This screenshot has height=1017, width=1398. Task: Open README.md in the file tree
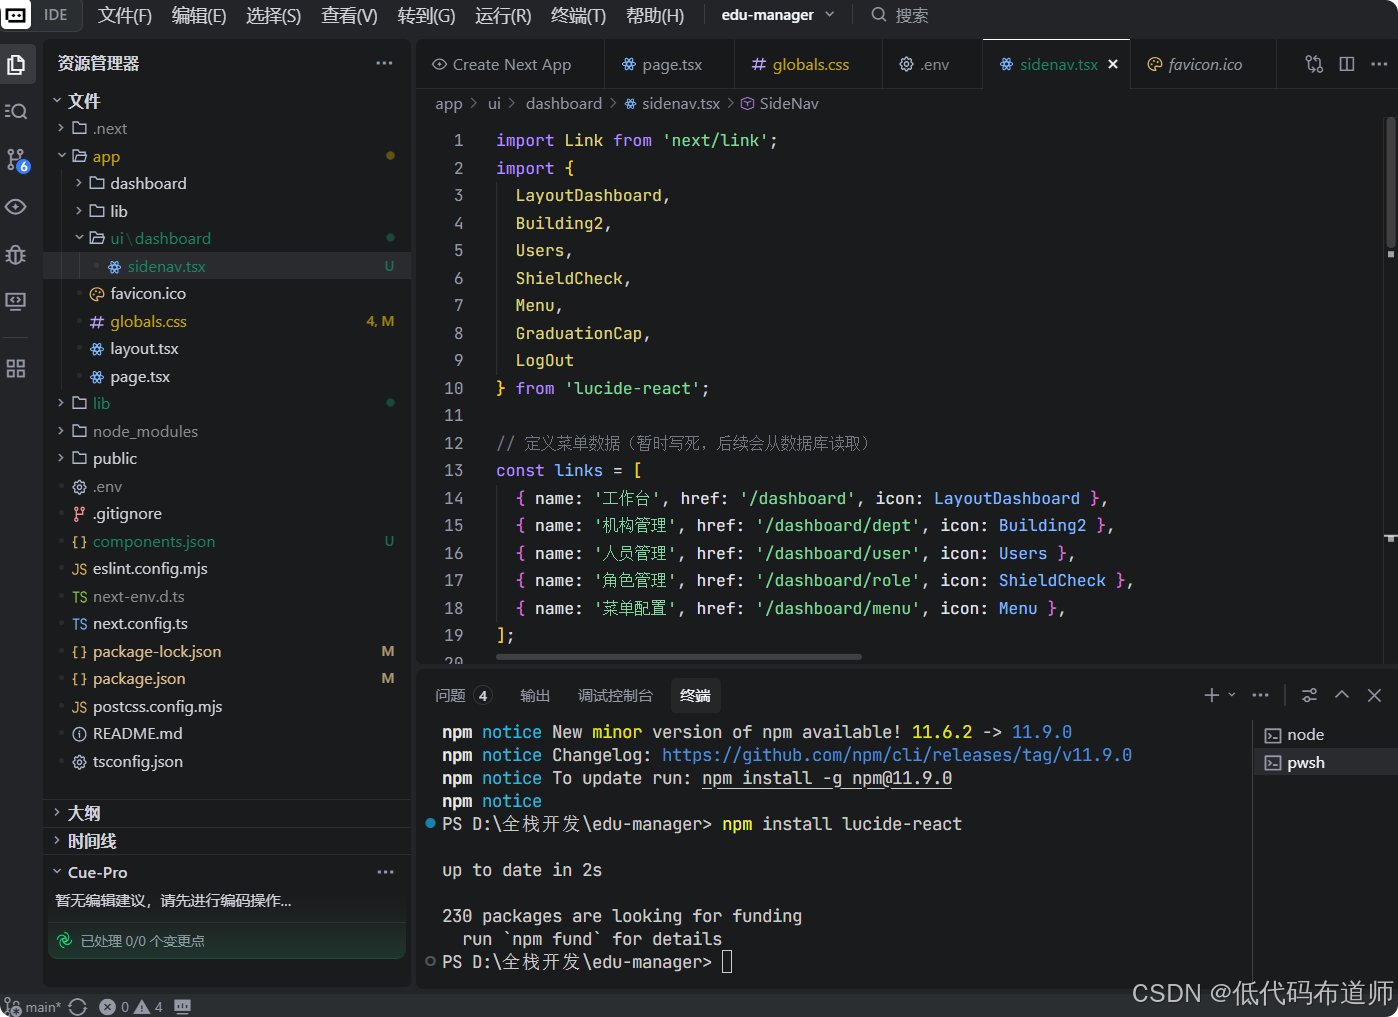pos(228,734)
